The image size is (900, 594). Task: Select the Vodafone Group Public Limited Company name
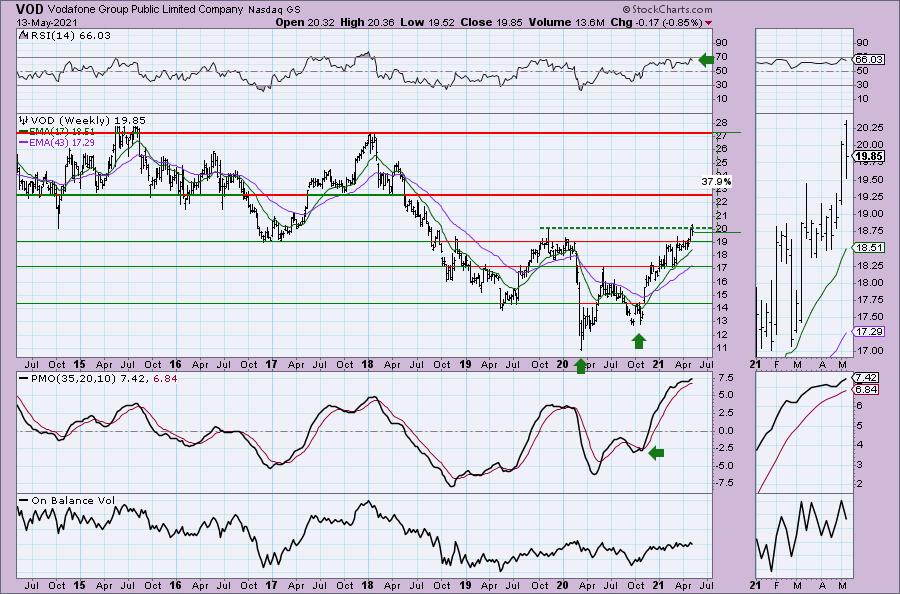146,10
